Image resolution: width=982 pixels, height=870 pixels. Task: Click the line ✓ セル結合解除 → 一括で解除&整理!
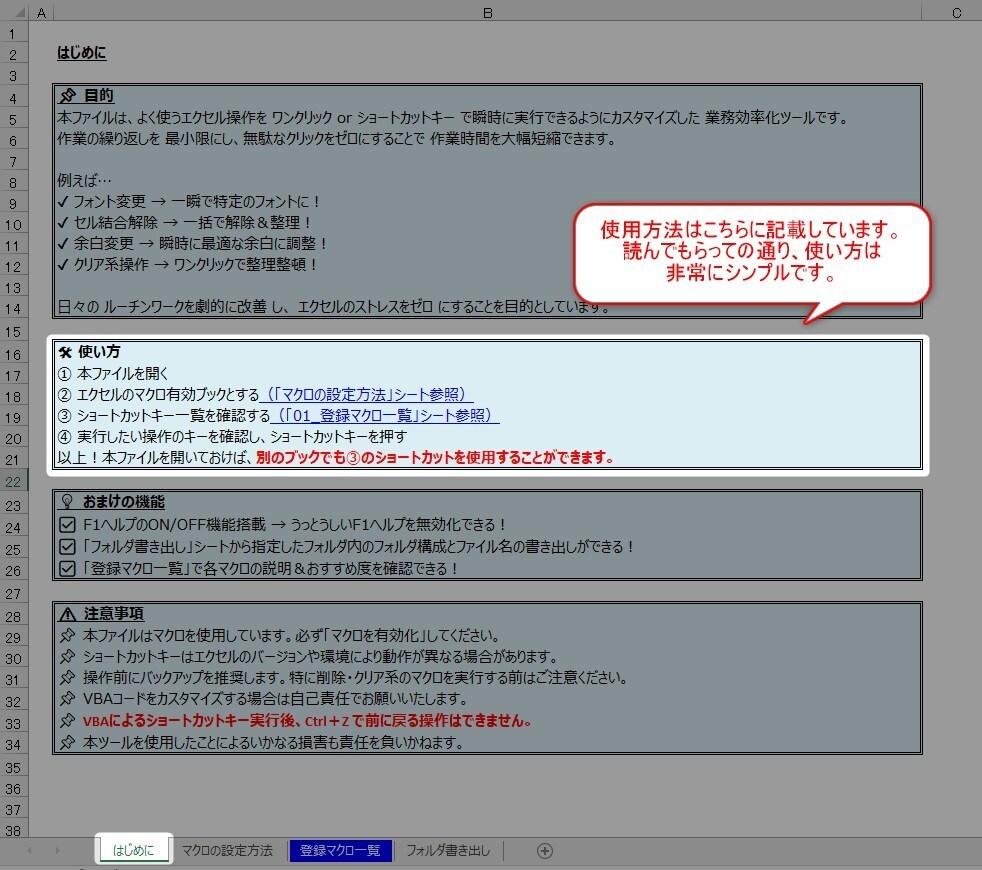coord(184,222)
